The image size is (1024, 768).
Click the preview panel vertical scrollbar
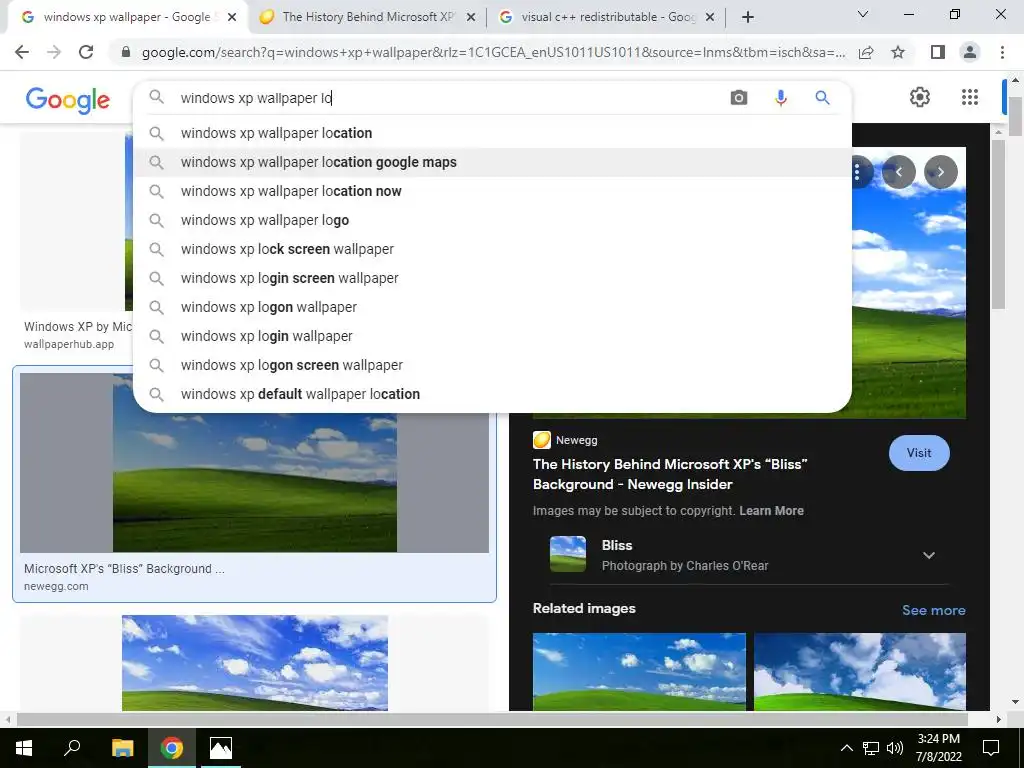coord(998,225)
